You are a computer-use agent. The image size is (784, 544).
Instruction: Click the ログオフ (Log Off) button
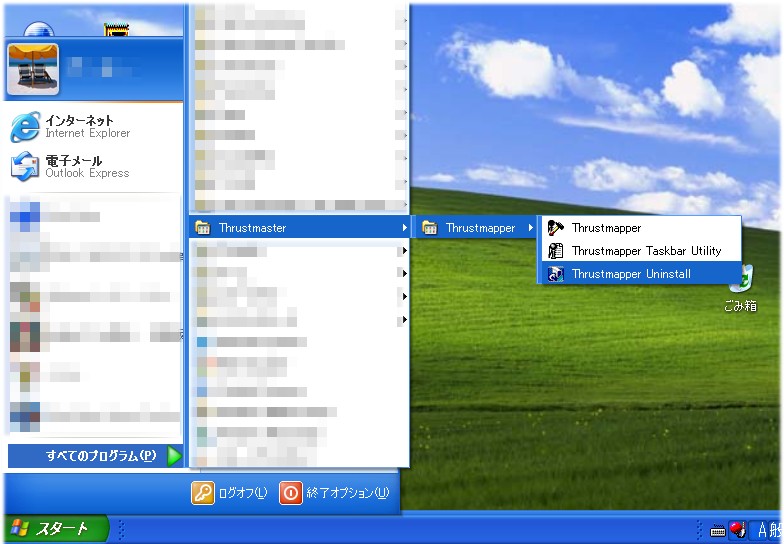tap(230, 493)
